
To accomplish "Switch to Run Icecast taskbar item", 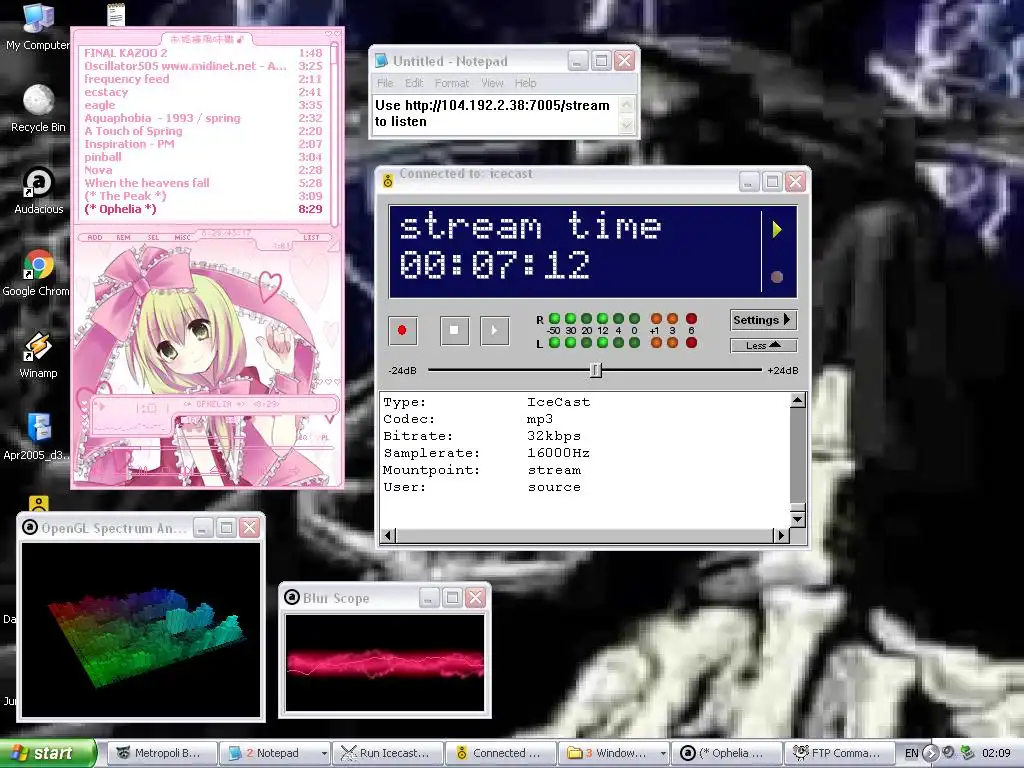I will pyautogui.click(x=388, y=753).
